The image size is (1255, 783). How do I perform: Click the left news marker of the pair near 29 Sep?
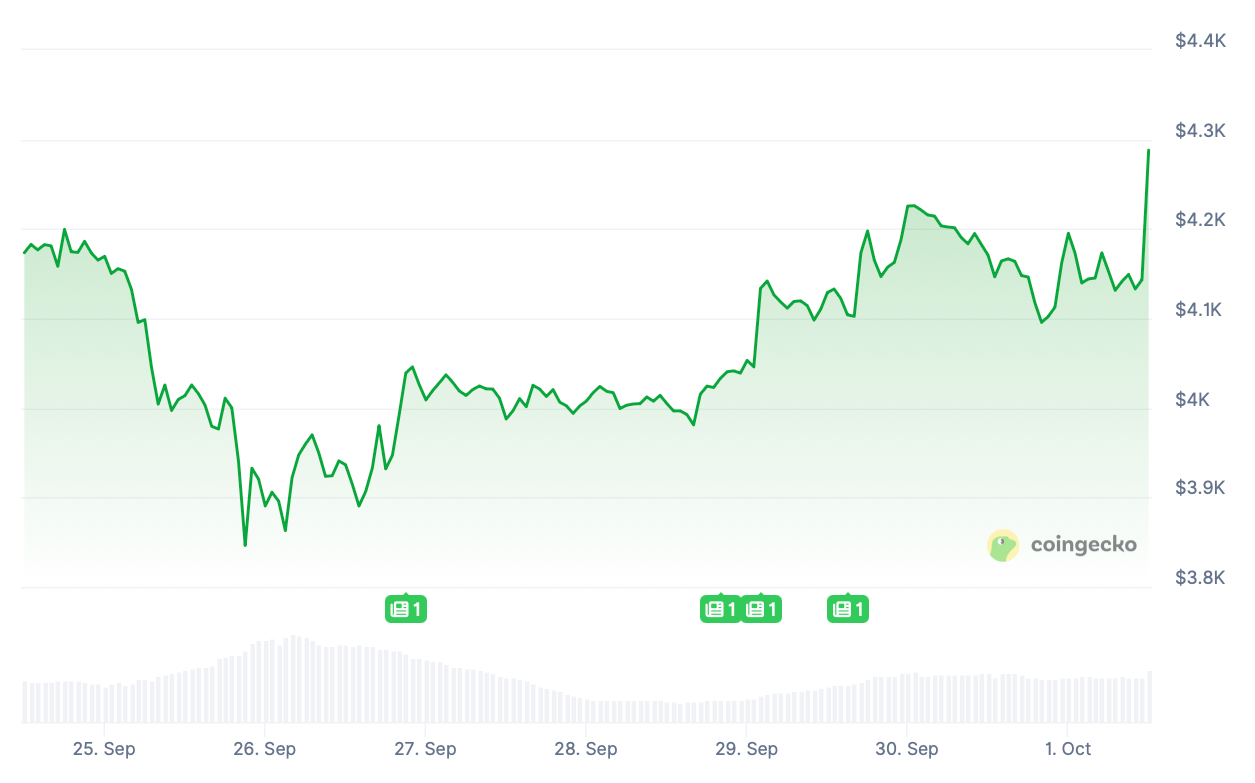720,608
